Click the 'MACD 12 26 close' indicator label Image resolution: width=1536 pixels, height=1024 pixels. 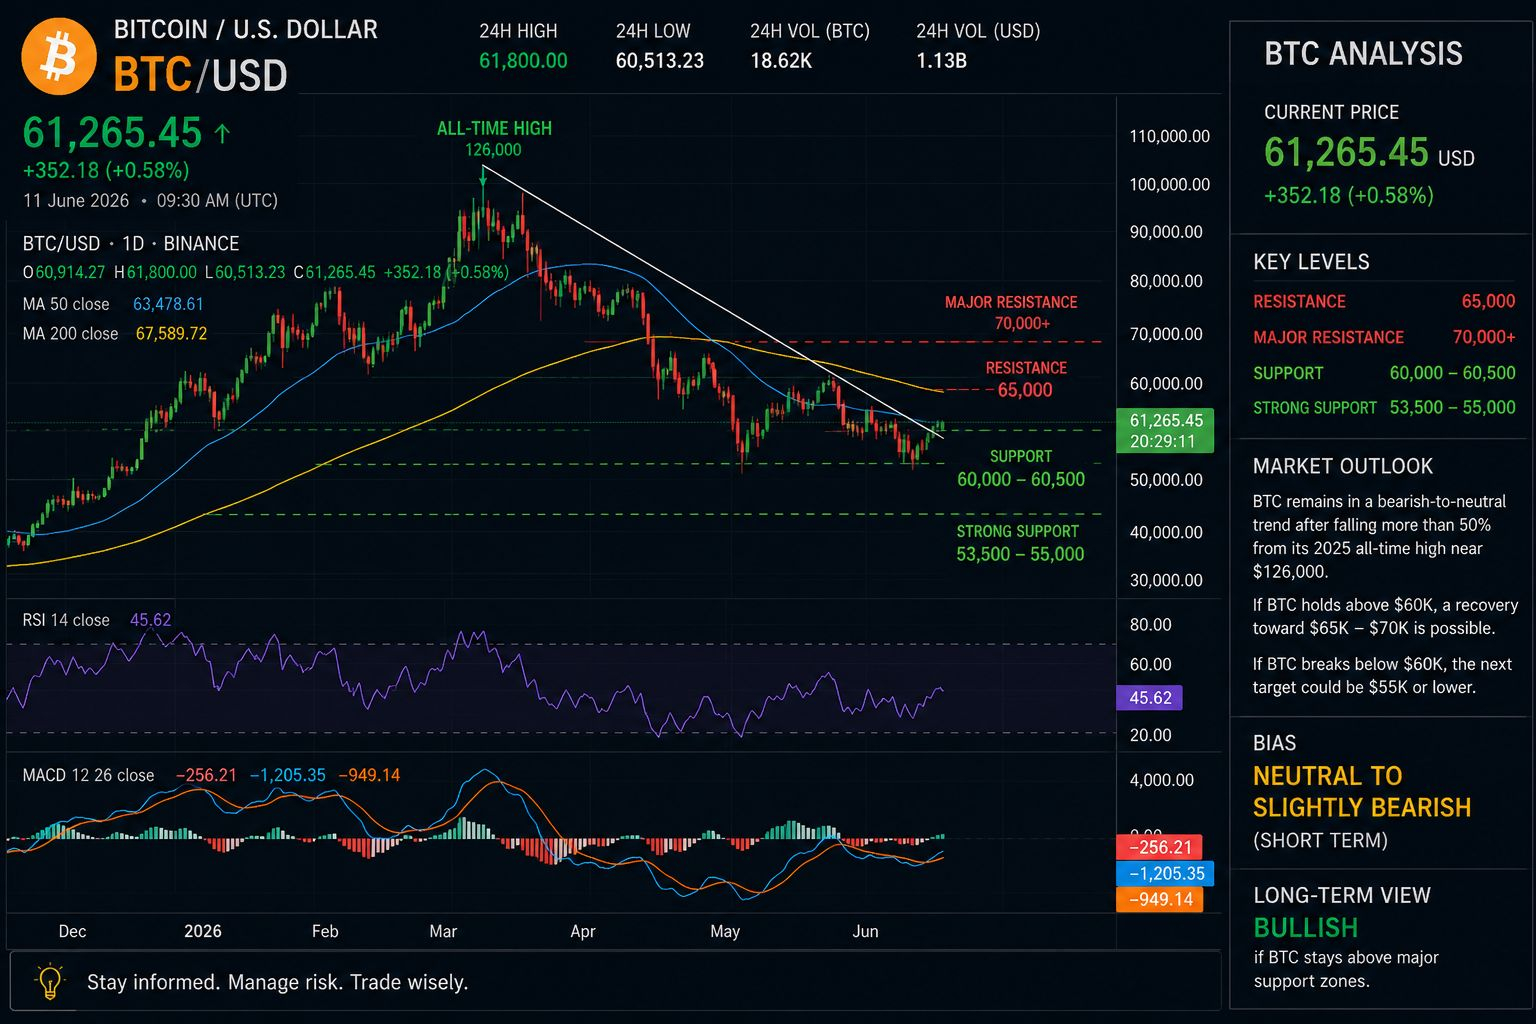tap(88, 775)
